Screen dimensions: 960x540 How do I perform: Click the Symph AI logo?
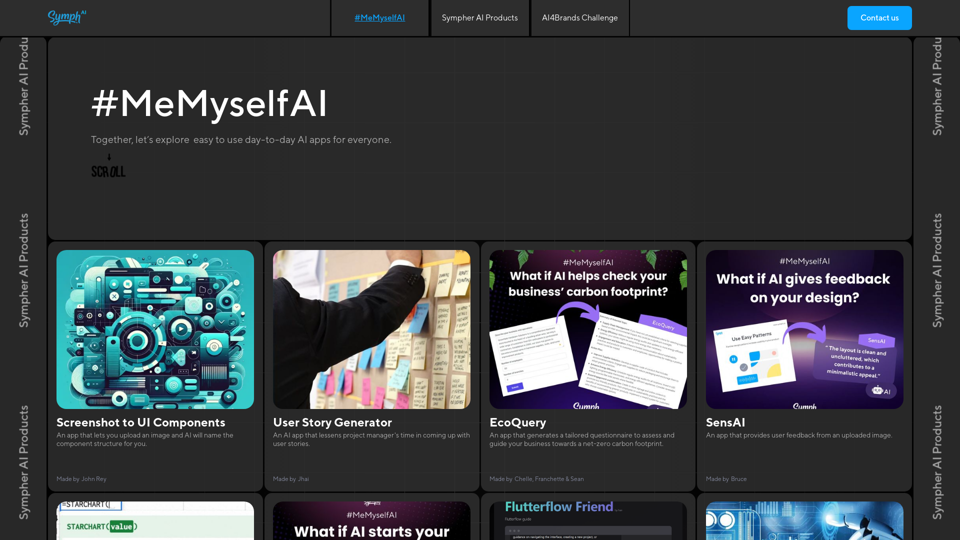tap(67, 17)
